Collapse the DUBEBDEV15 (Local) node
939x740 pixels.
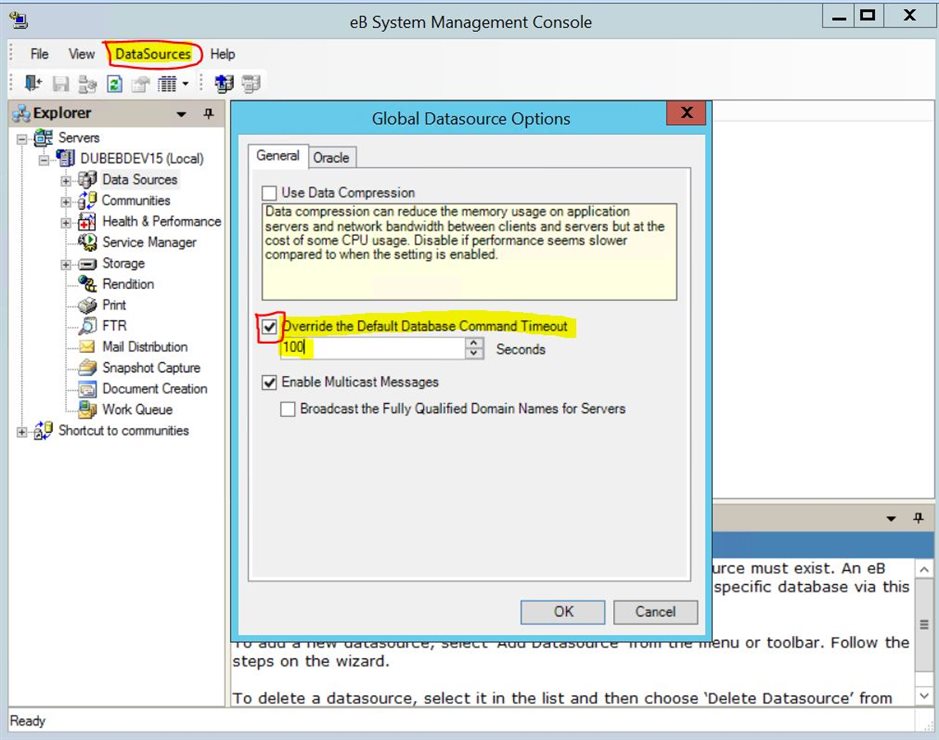click(44, 158)
